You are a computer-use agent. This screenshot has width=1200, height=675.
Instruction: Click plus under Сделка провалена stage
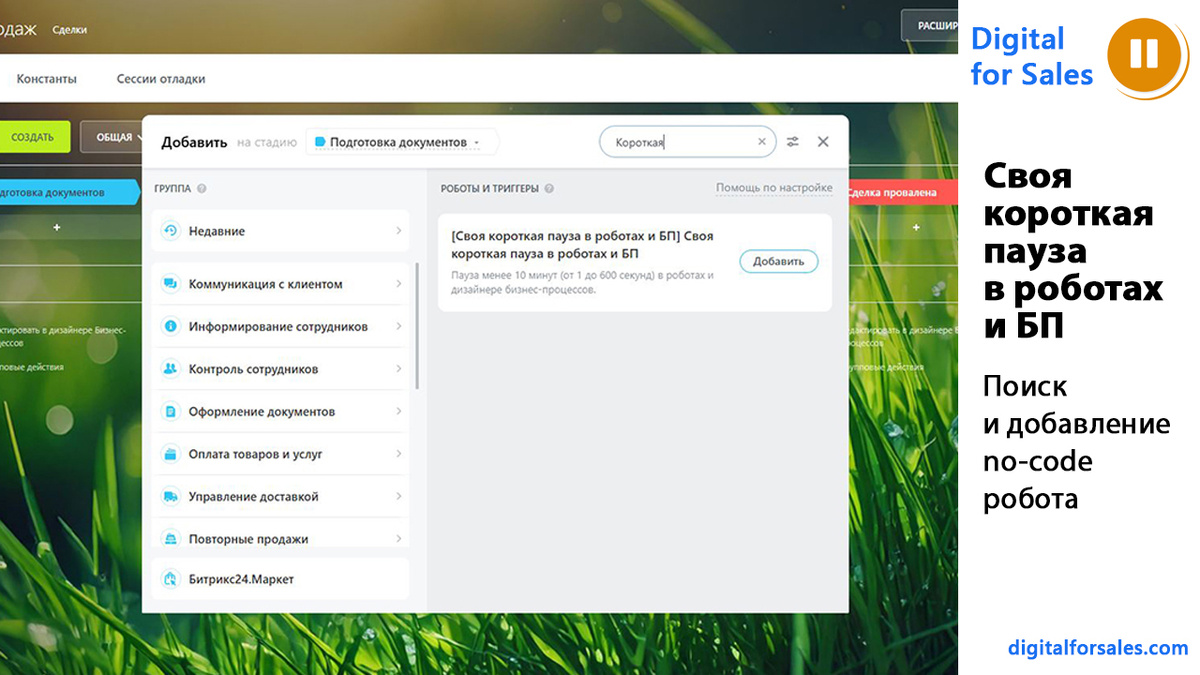[916, 228]
